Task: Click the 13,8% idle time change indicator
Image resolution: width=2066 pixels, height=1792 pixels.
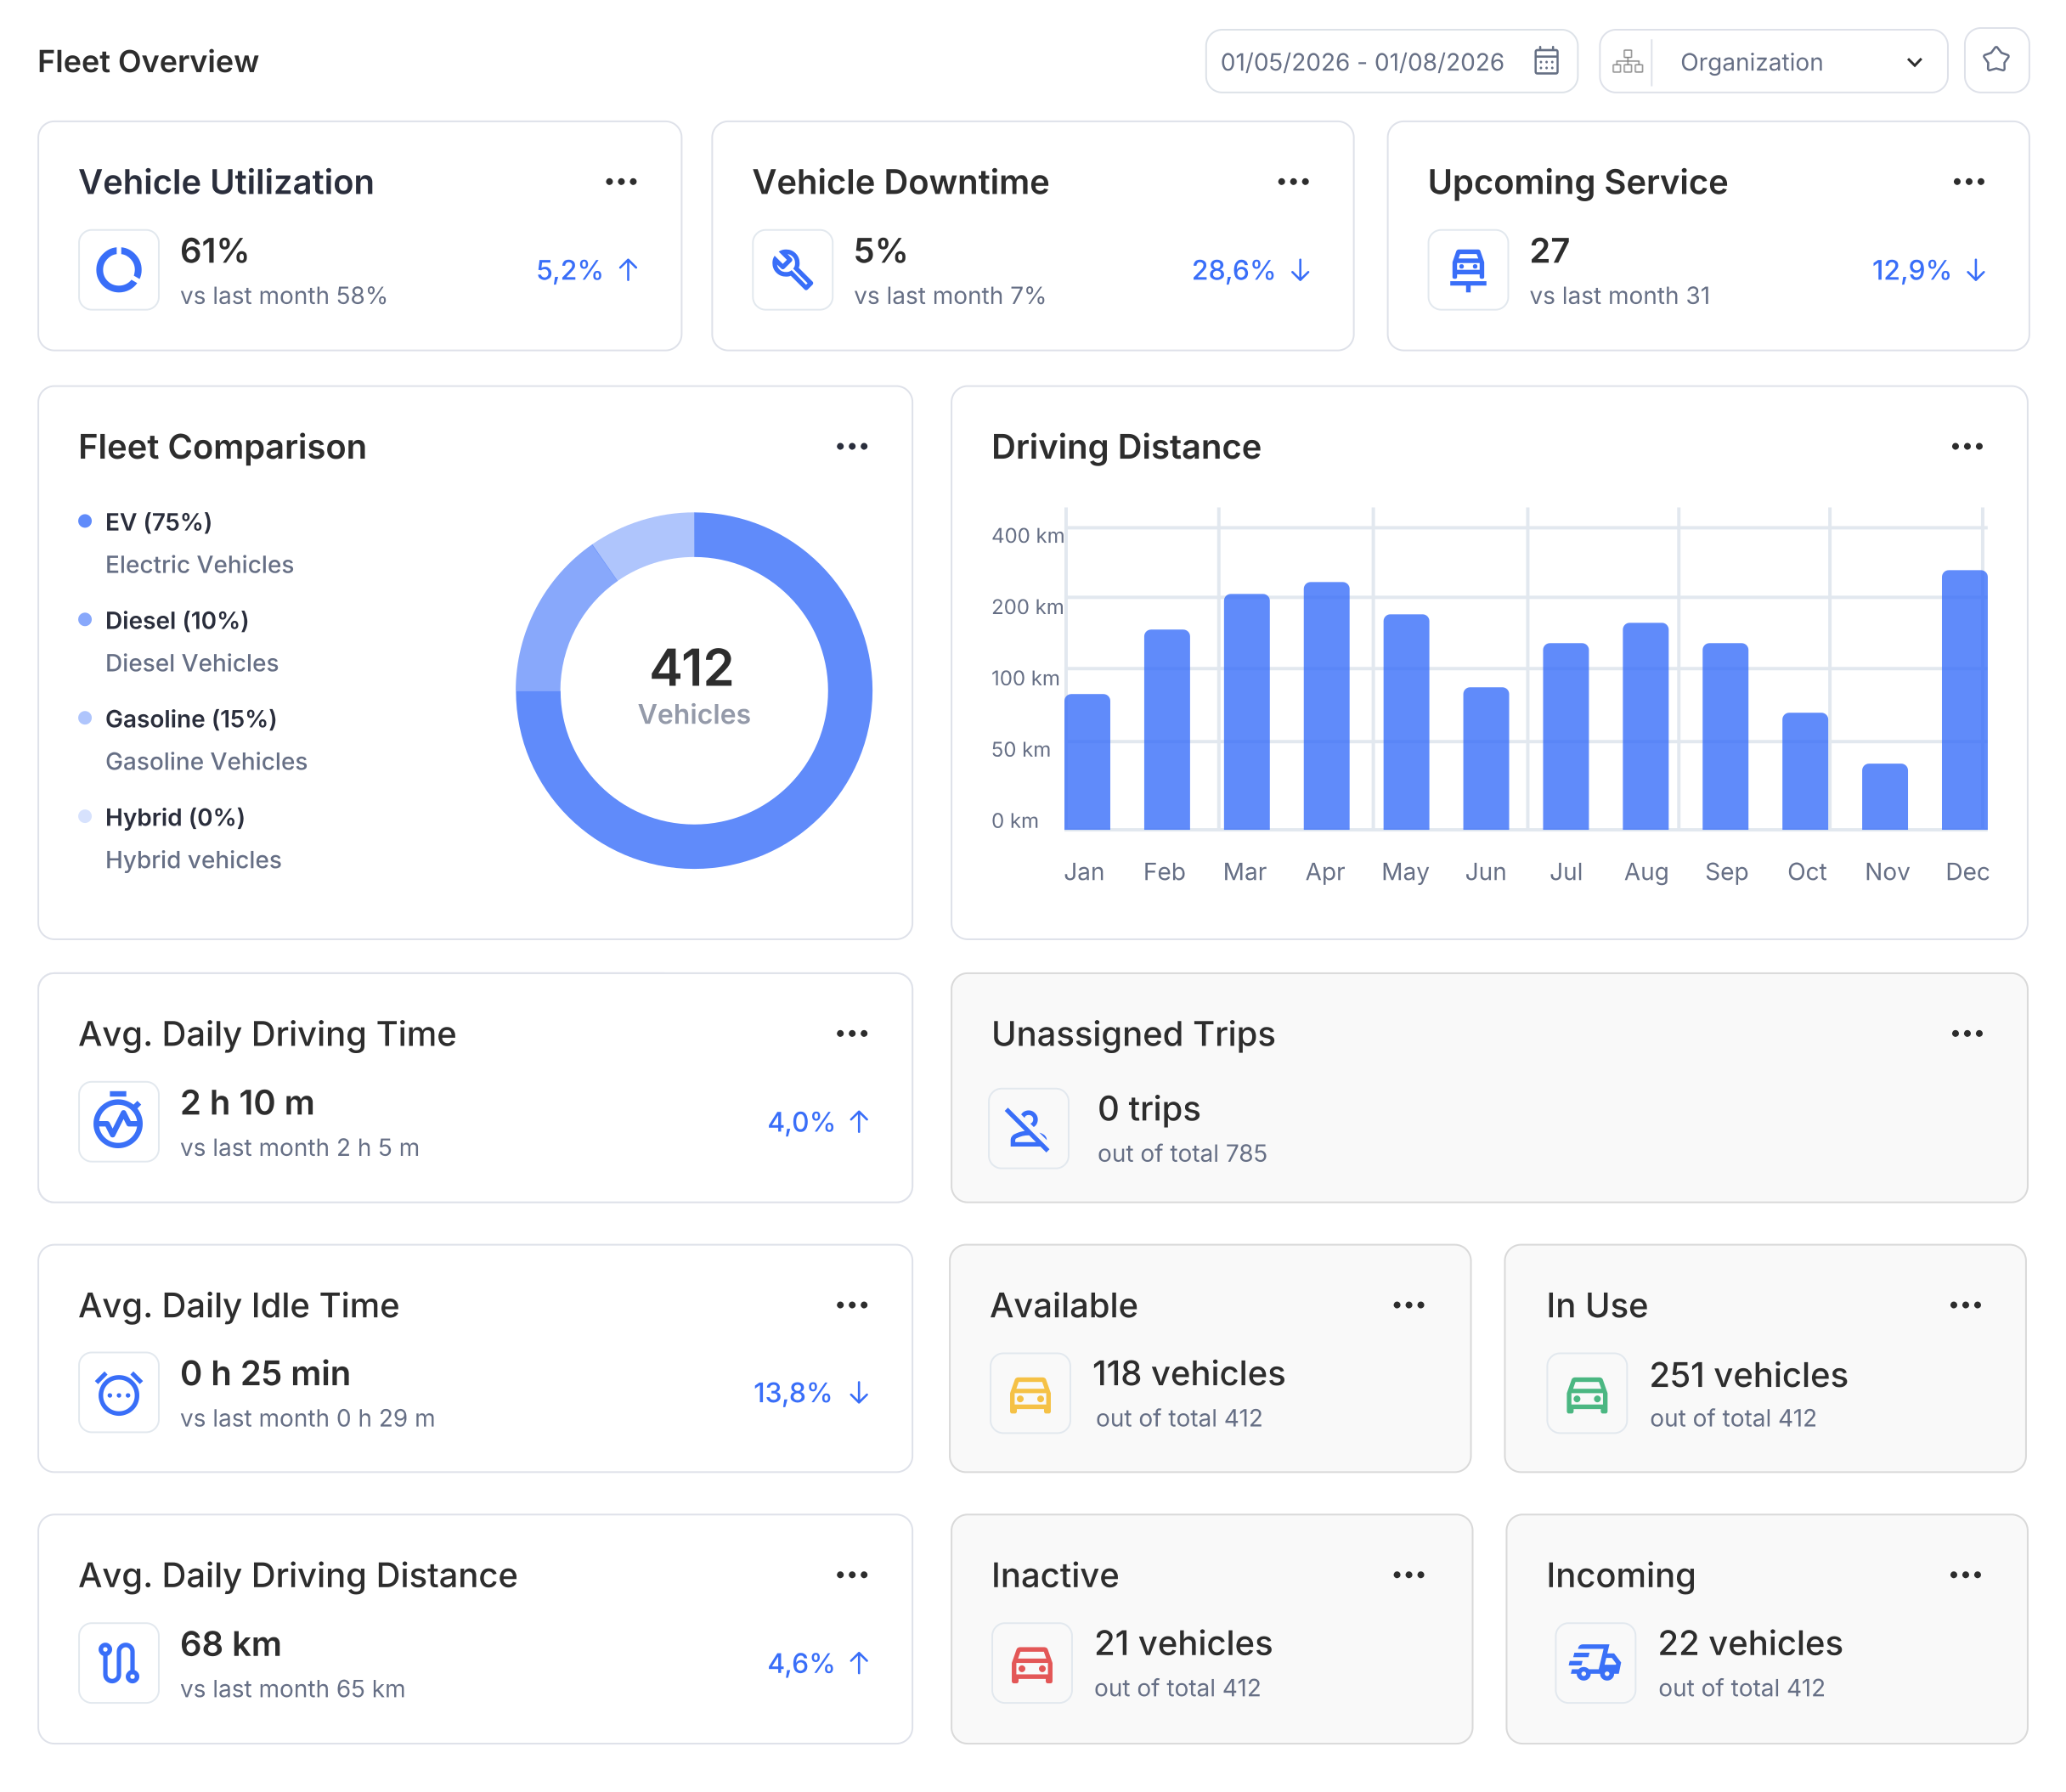Action: 811,1392
